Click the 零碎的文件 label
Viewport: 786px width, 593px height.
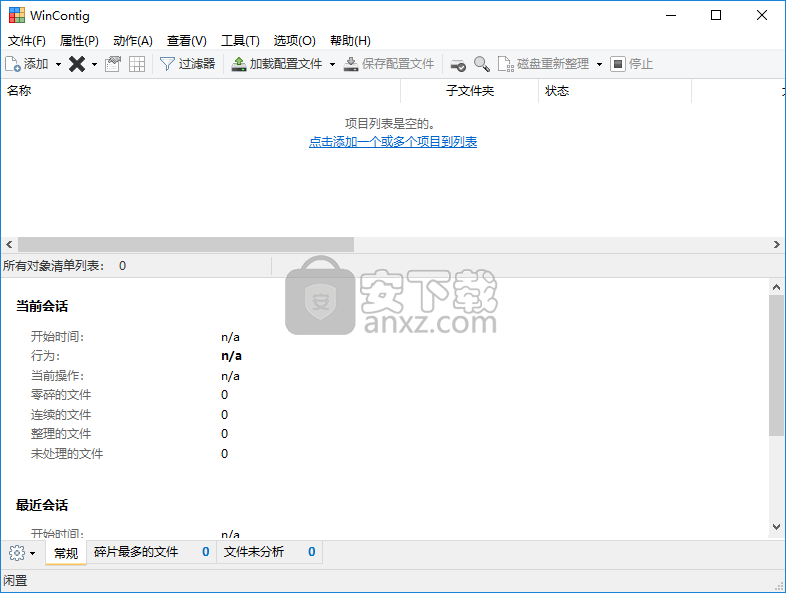[x=61, y=395]
